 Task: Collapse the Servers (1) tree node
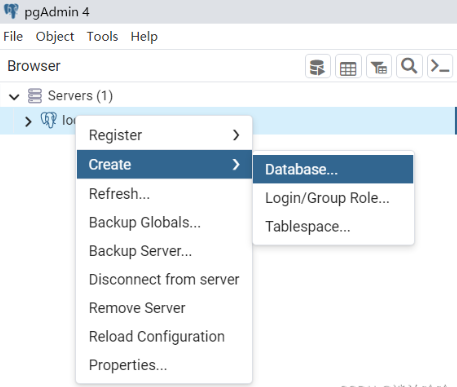point(14,97)
